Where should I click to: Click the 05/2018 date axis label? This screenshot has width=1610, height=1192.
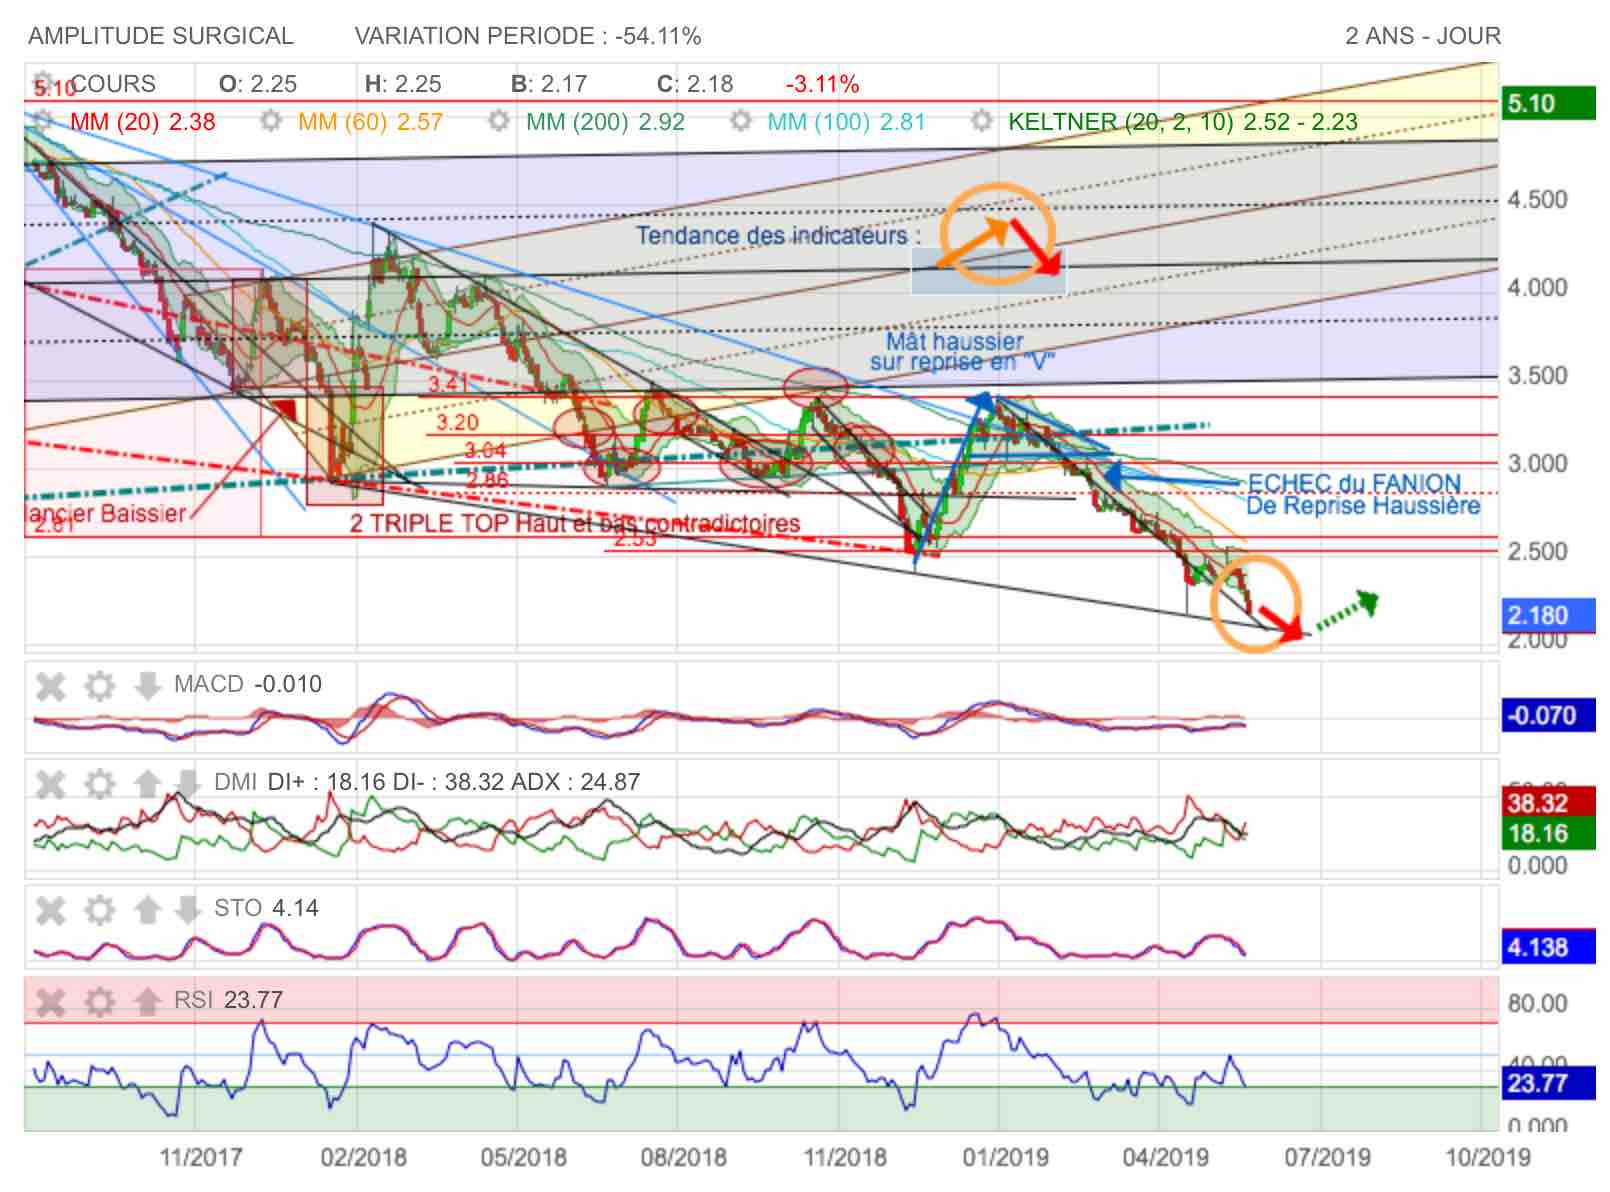[524, 1157]
